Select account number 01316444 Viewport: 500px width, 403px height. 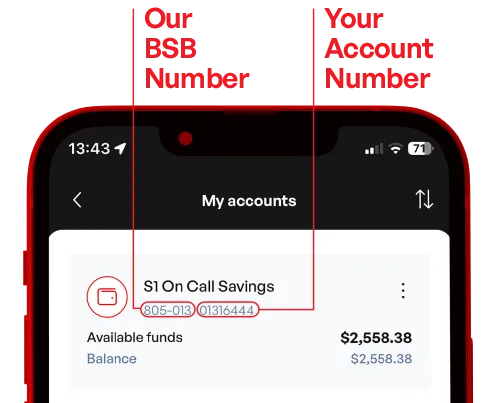227,310
